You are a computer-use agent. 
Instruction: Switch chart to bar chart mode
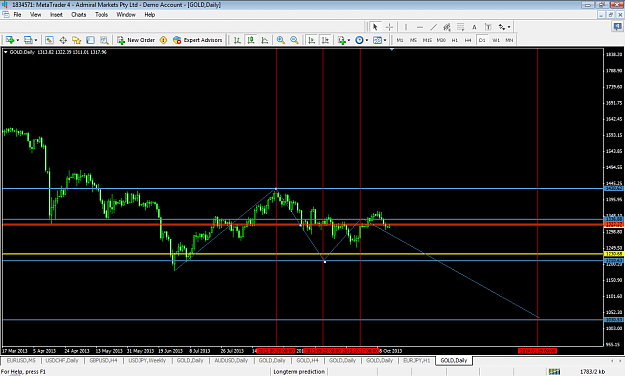[237, 40]
